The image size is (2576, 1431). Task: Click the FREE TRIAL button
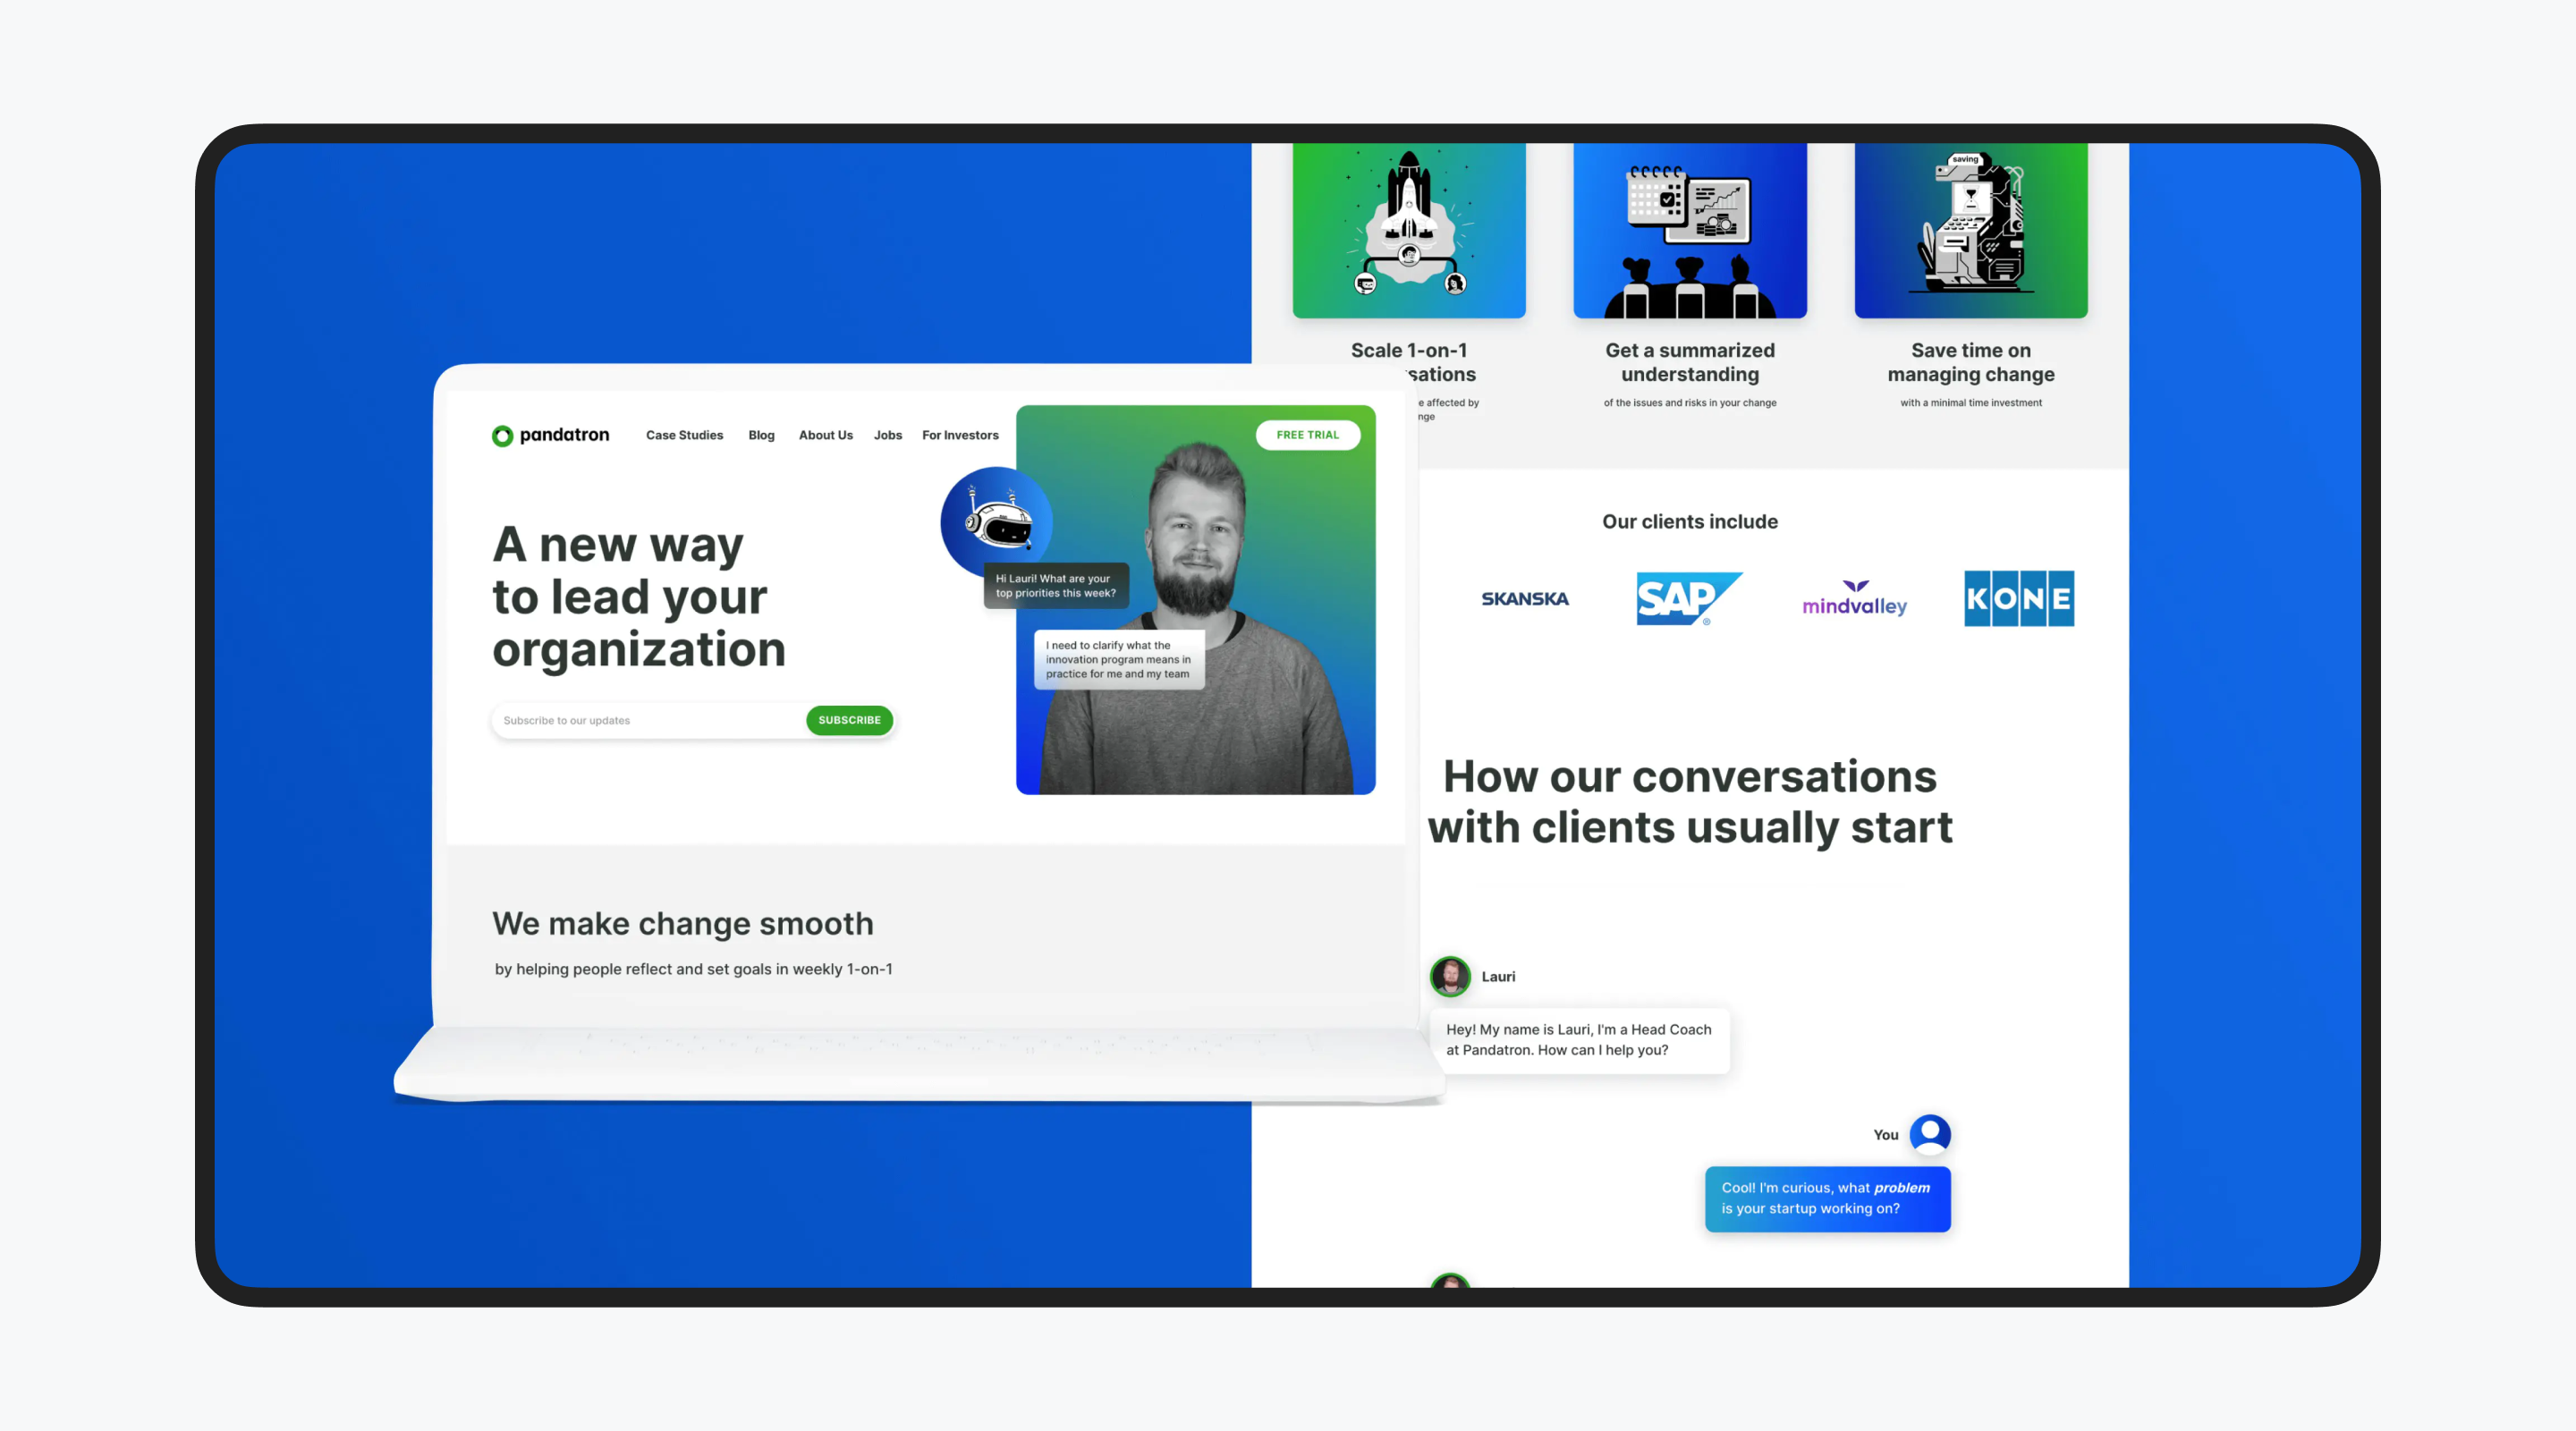tap(1307, 434)
